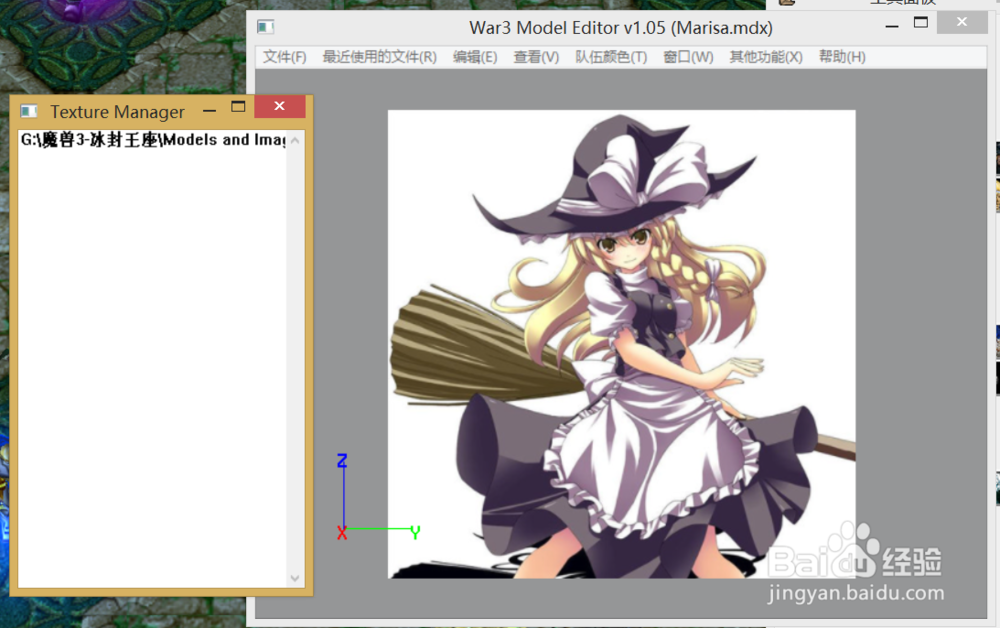The image size is (1000, 628).
Task: Click the Texture Manager window icon
Action: [29, 112]
